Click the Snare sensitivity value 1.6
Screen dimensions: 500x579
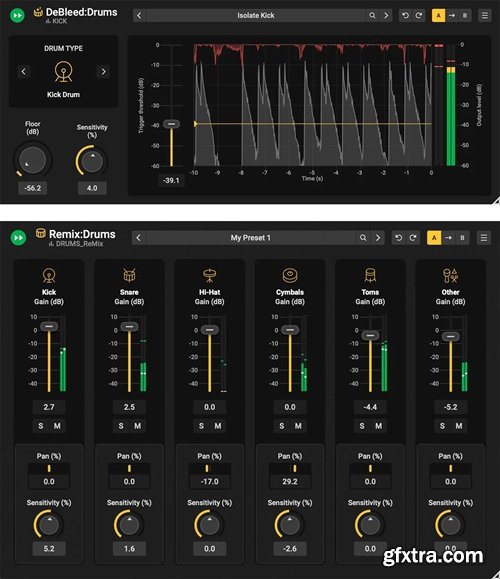click(x=129, y=549)
